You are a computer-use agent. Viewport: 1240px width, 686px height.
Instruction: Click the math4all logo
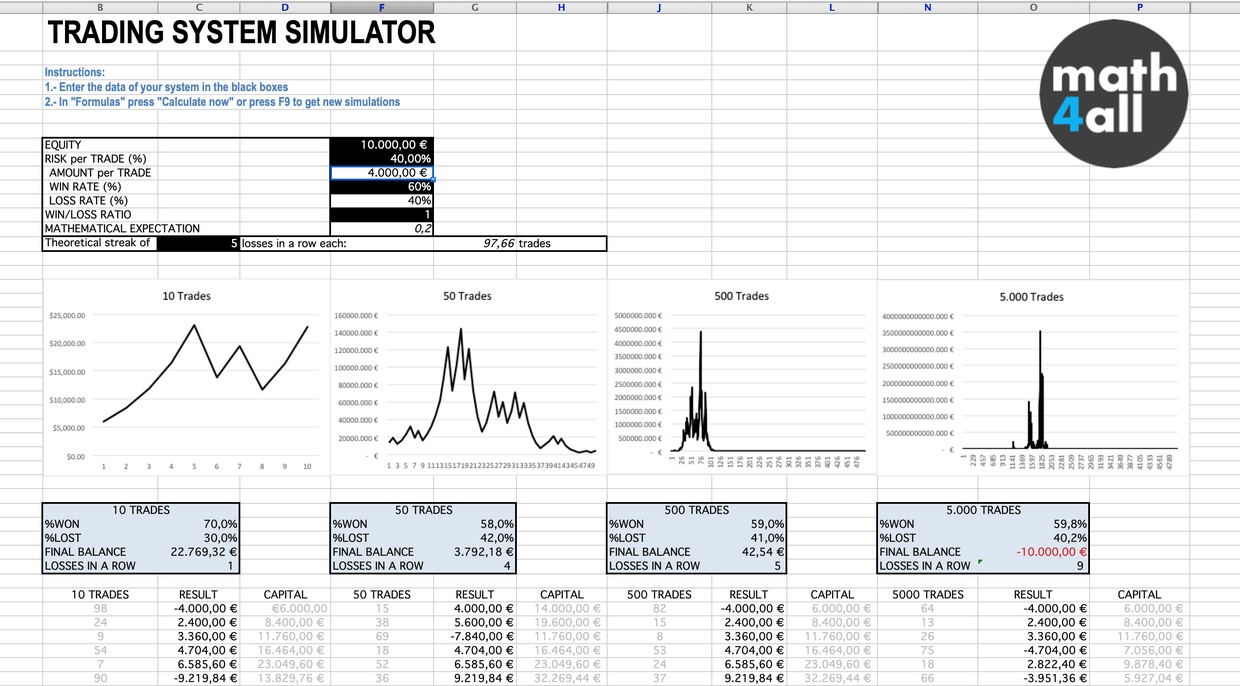point(1113,97)
